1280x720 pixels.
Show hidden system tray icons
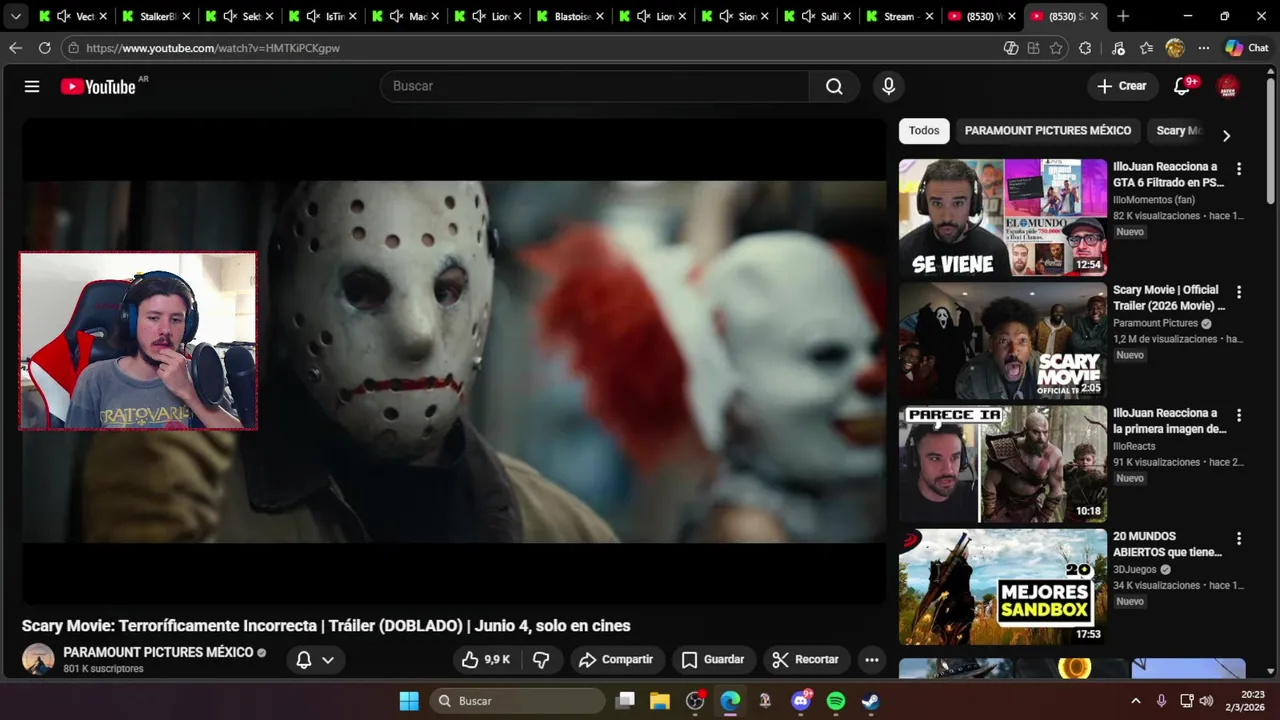1135,701
